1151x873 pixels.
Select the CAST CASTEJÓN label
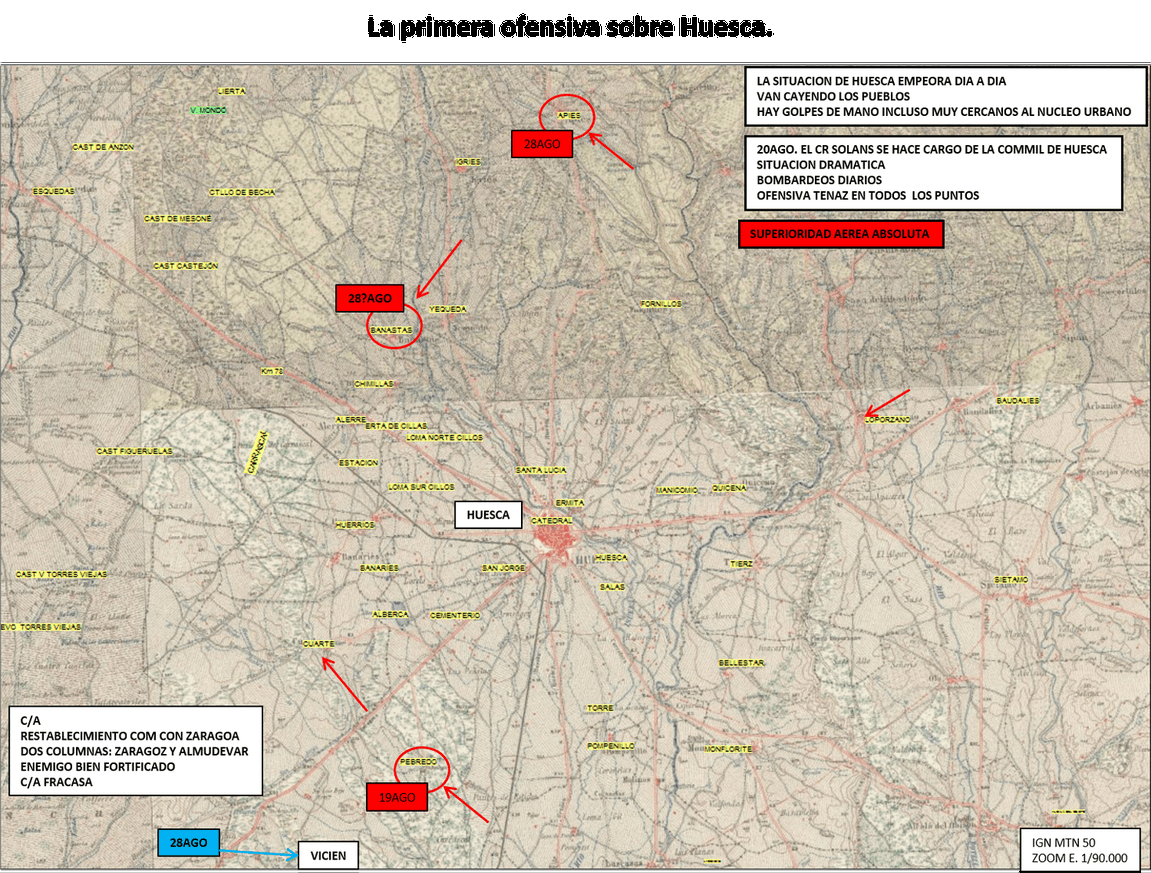186,266
